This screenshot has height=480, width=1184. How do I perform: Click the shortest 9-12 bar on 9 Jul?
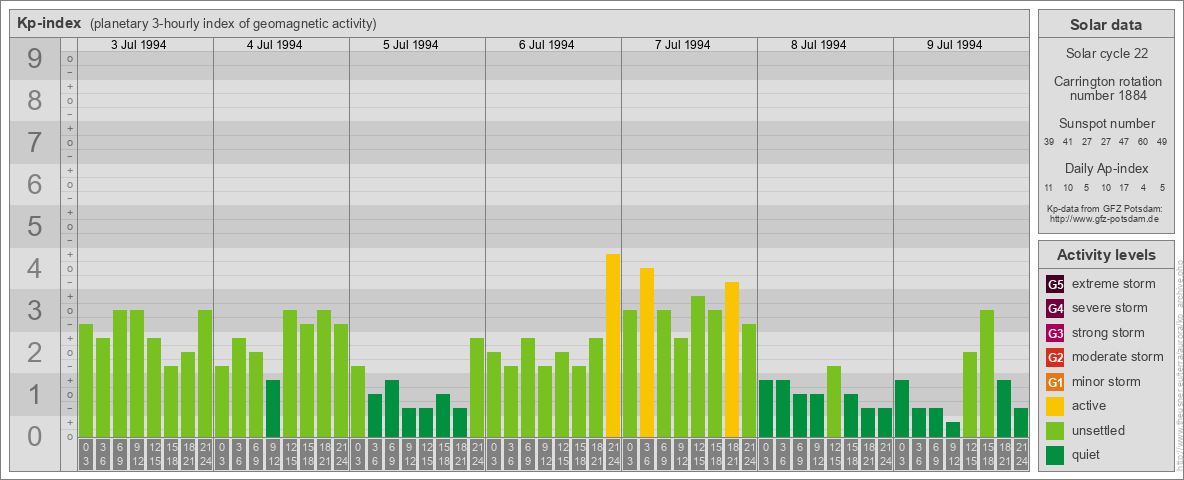point(953,429)
